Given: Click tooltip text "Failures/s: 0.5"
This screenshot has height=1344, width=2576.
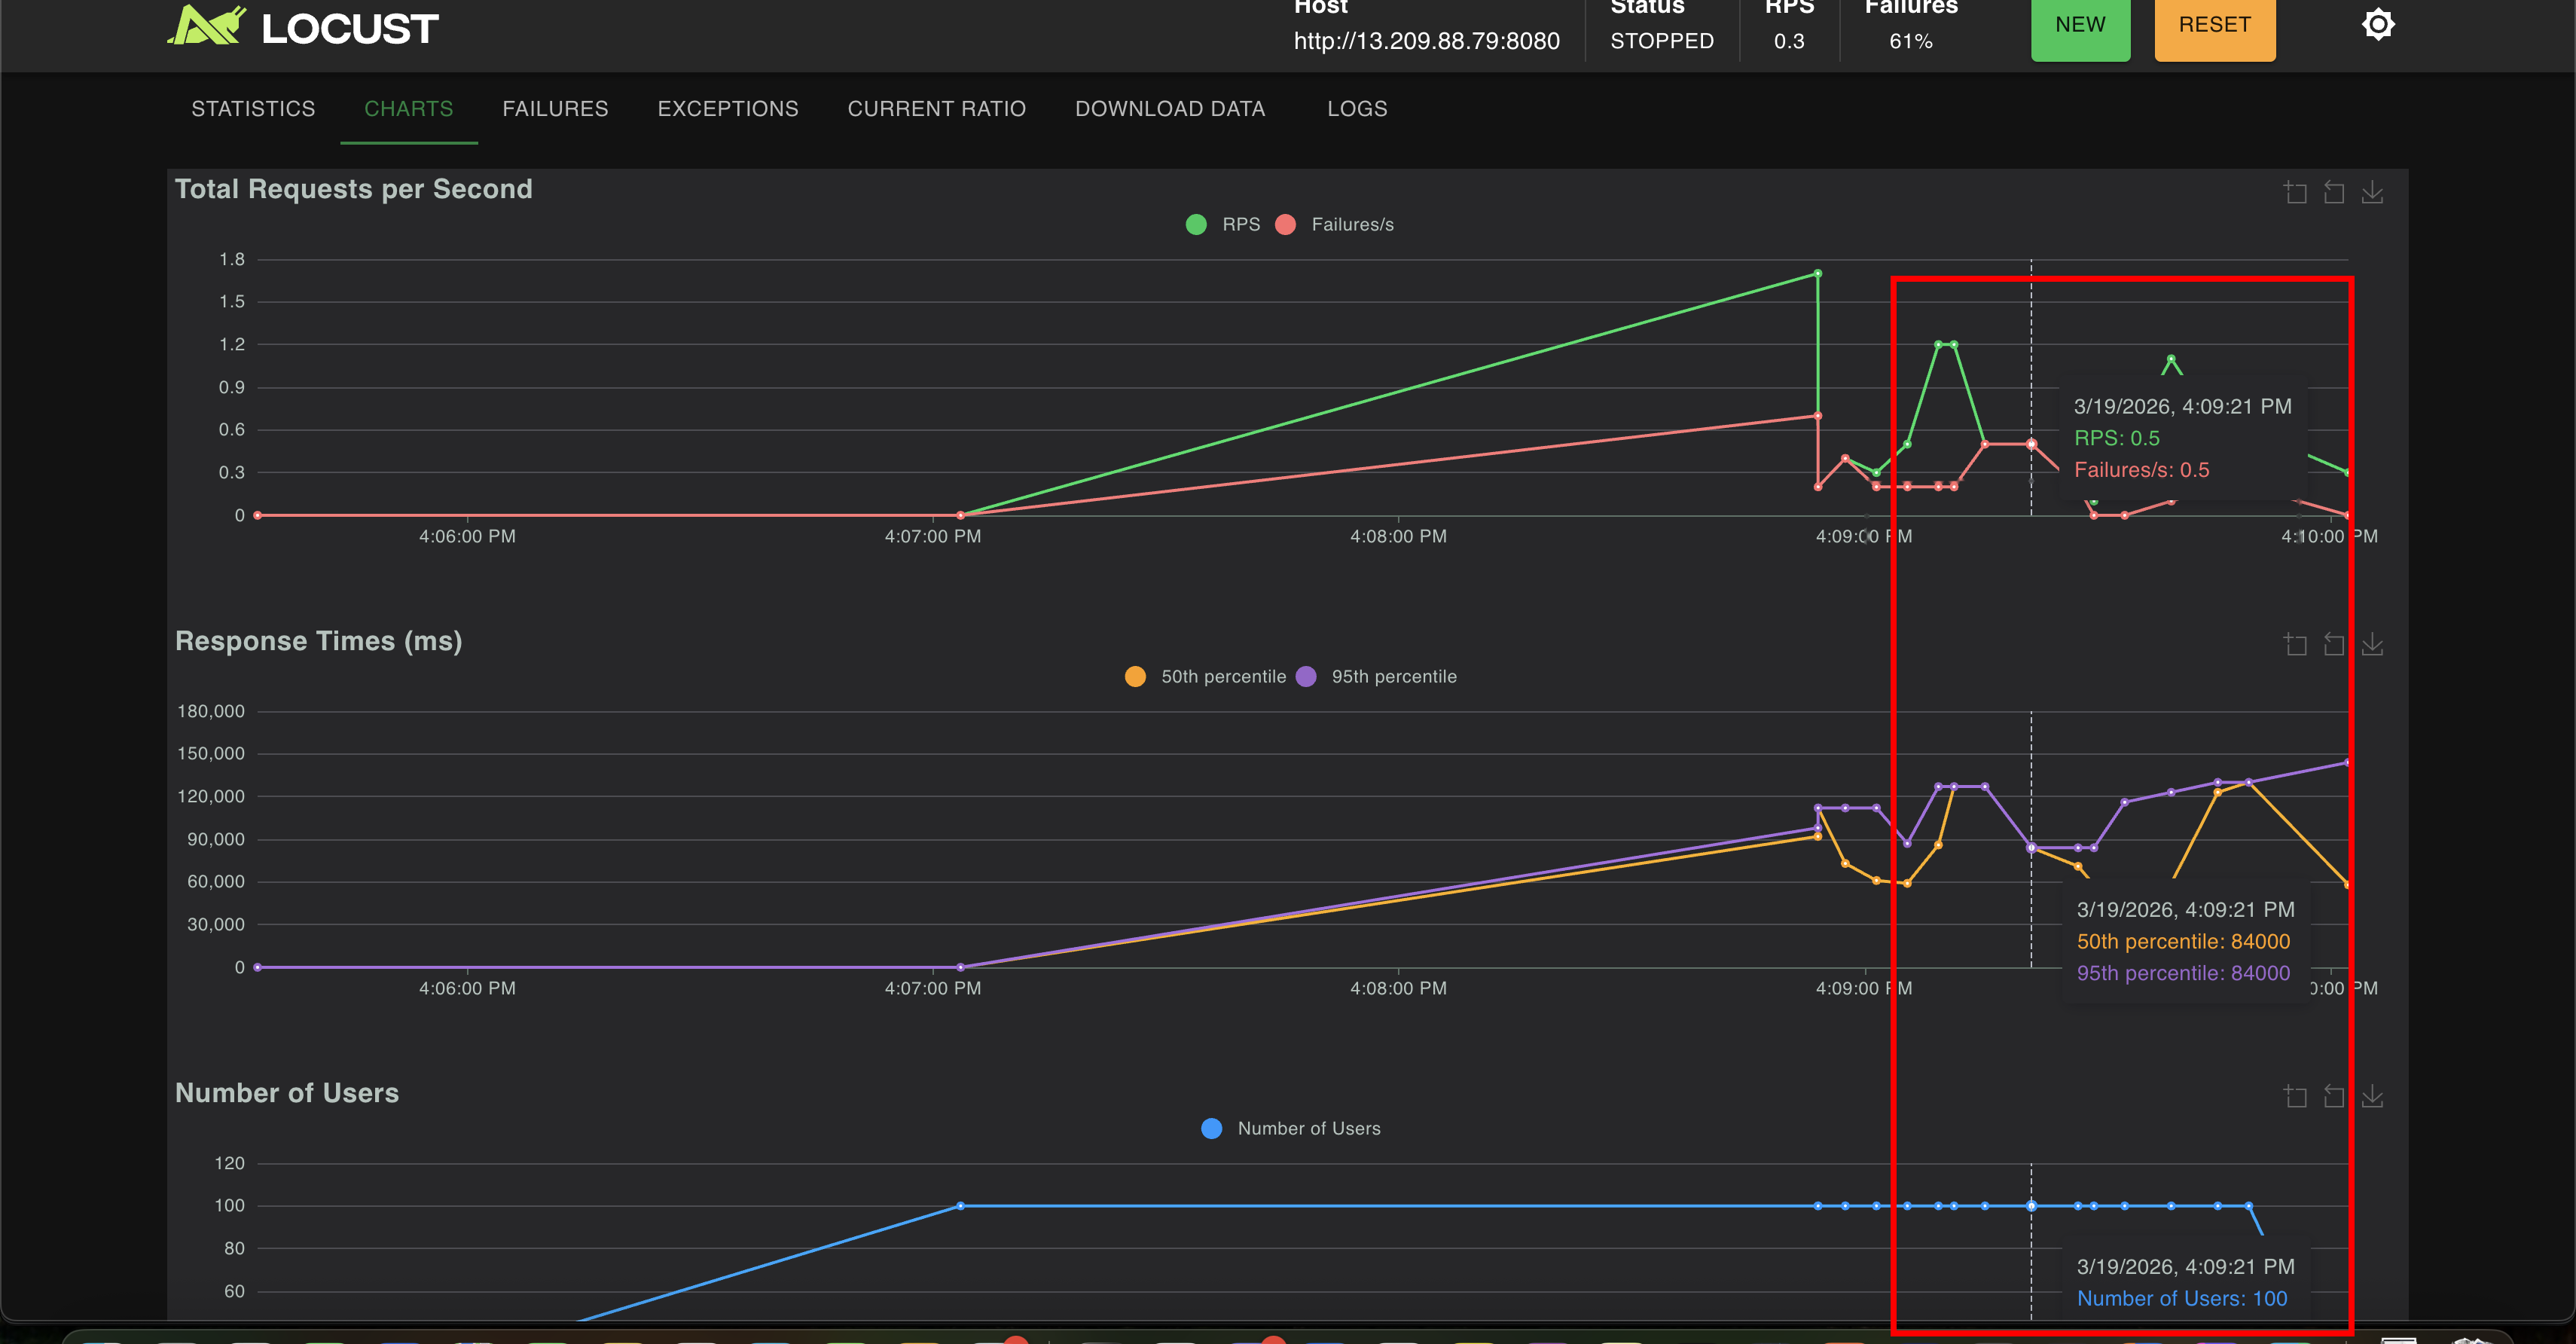Looking at the screenshot, I should (x=2141, y=470).
